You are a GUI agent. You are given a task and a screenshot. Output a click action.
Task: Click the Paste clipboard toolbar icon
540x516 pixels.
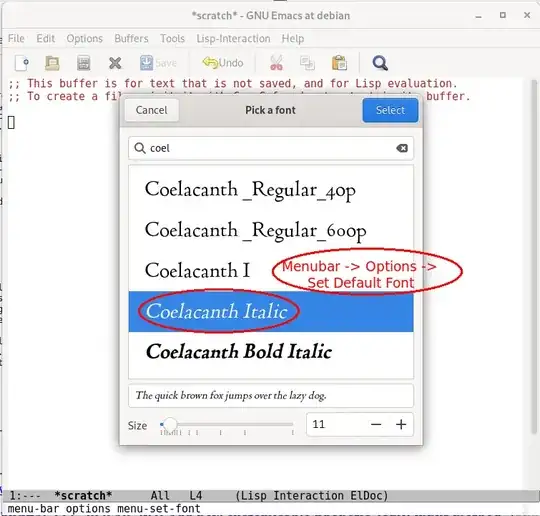[339, 63]
